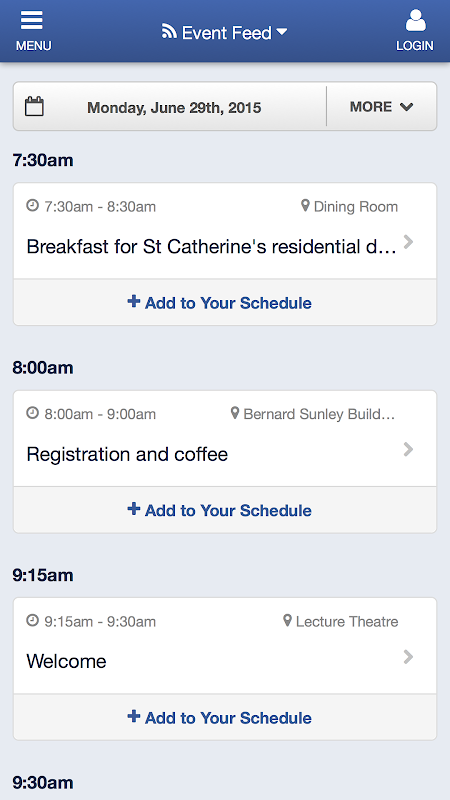Tap the LOGIN user icon
This screenshot has width=450, height=800.
click(x=415, y=21)
